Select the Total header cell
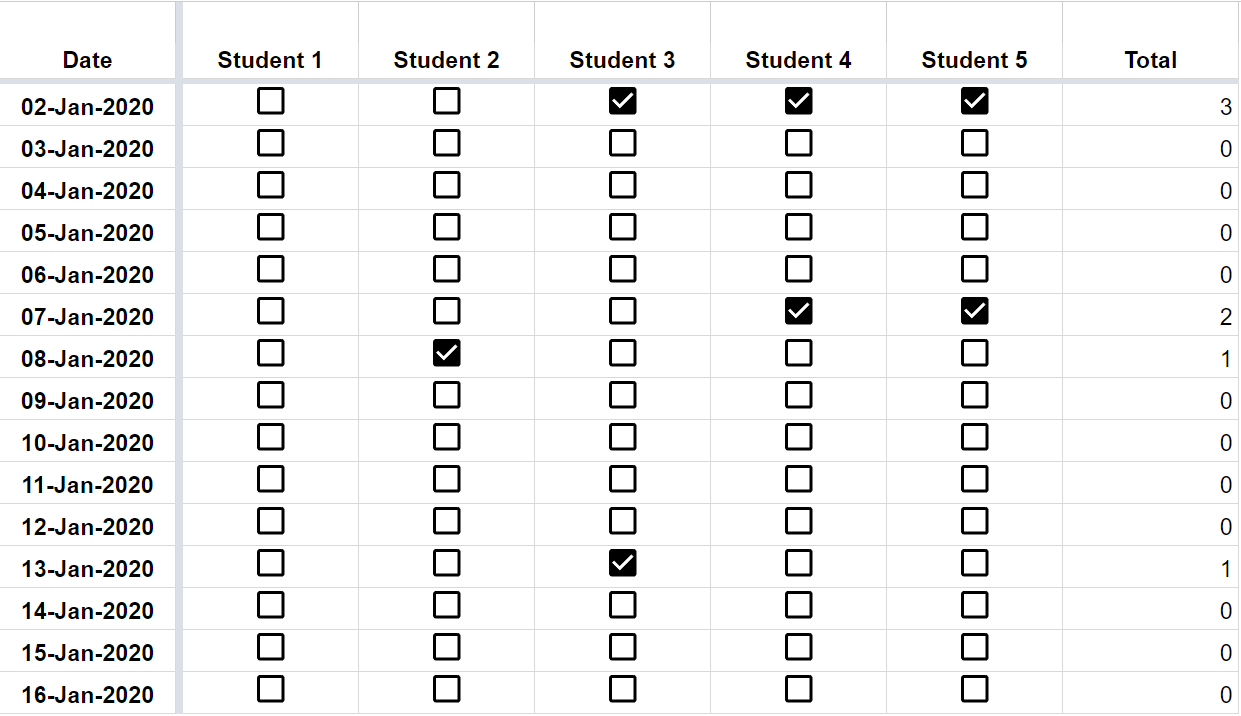The height and width of the screenshot is (716, 1241). pos(1150,41)
